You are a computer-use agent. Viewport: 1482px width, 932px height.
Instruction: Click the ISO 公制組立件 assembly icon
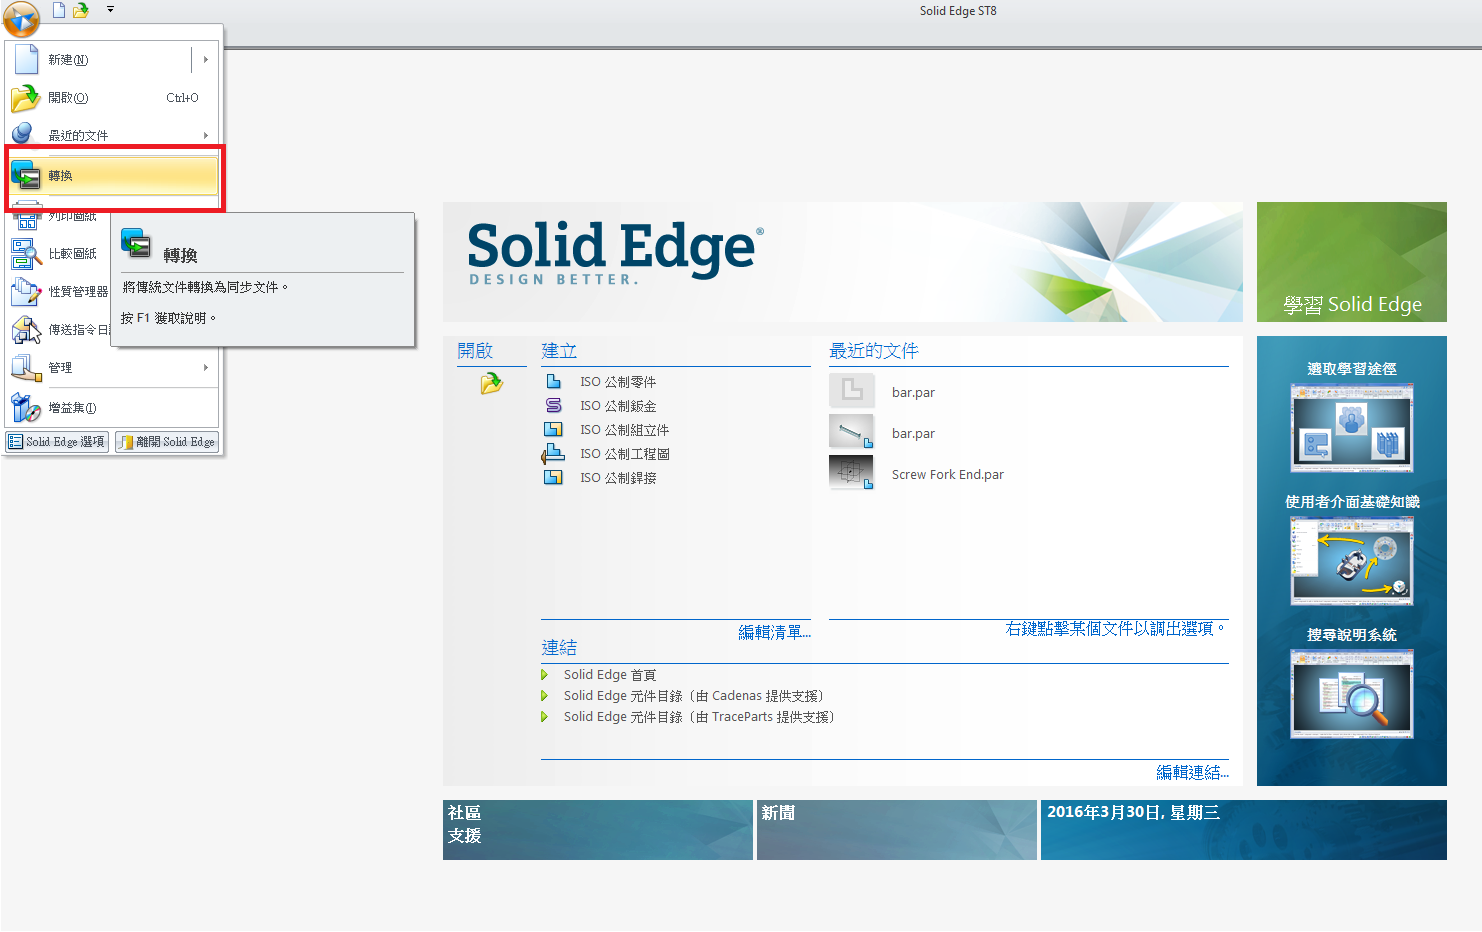[x=553, y=430]
